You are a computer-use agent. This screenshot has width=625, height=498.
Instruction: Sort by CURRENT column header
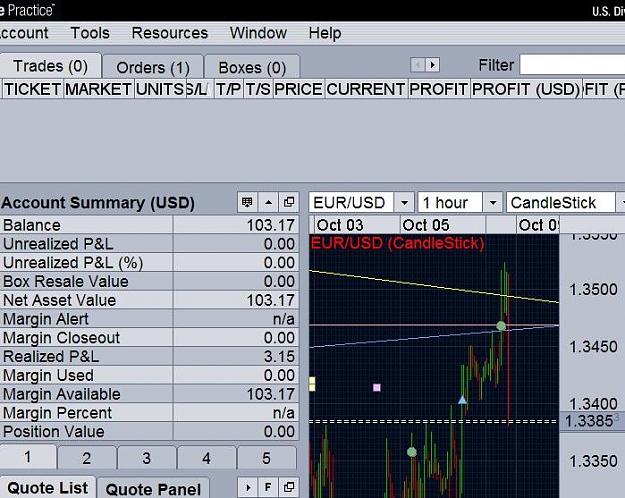pyautogui.click(x=366, y=89)
